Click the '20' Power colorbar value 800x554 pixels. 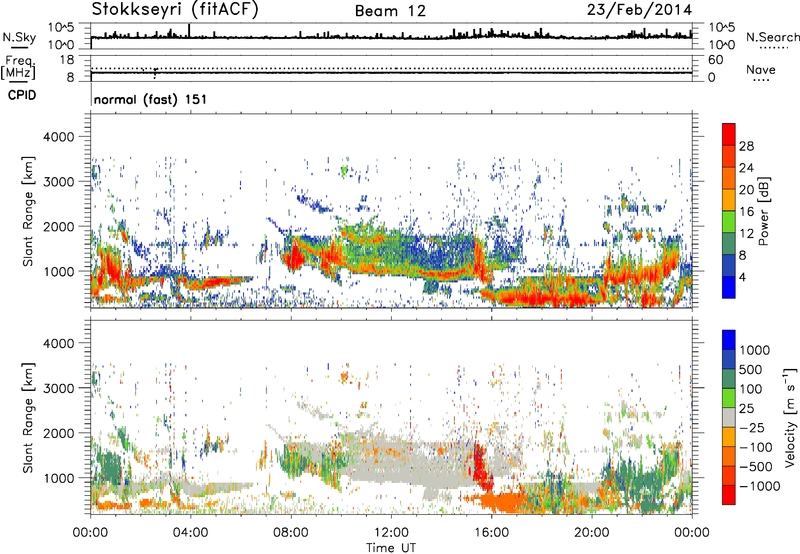746,190
